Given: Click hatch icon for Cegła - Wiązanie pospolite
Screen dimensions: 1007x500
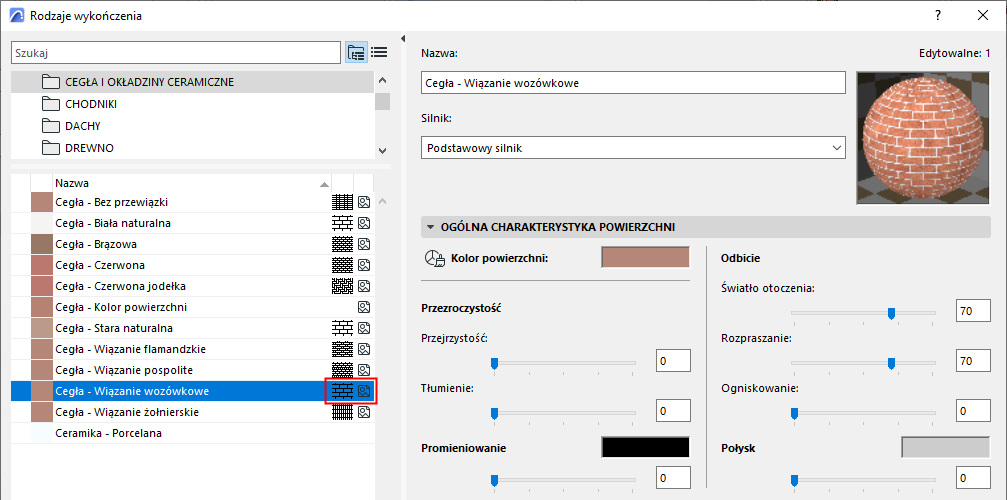Looking at the screenshot, I should click(342, 370).
